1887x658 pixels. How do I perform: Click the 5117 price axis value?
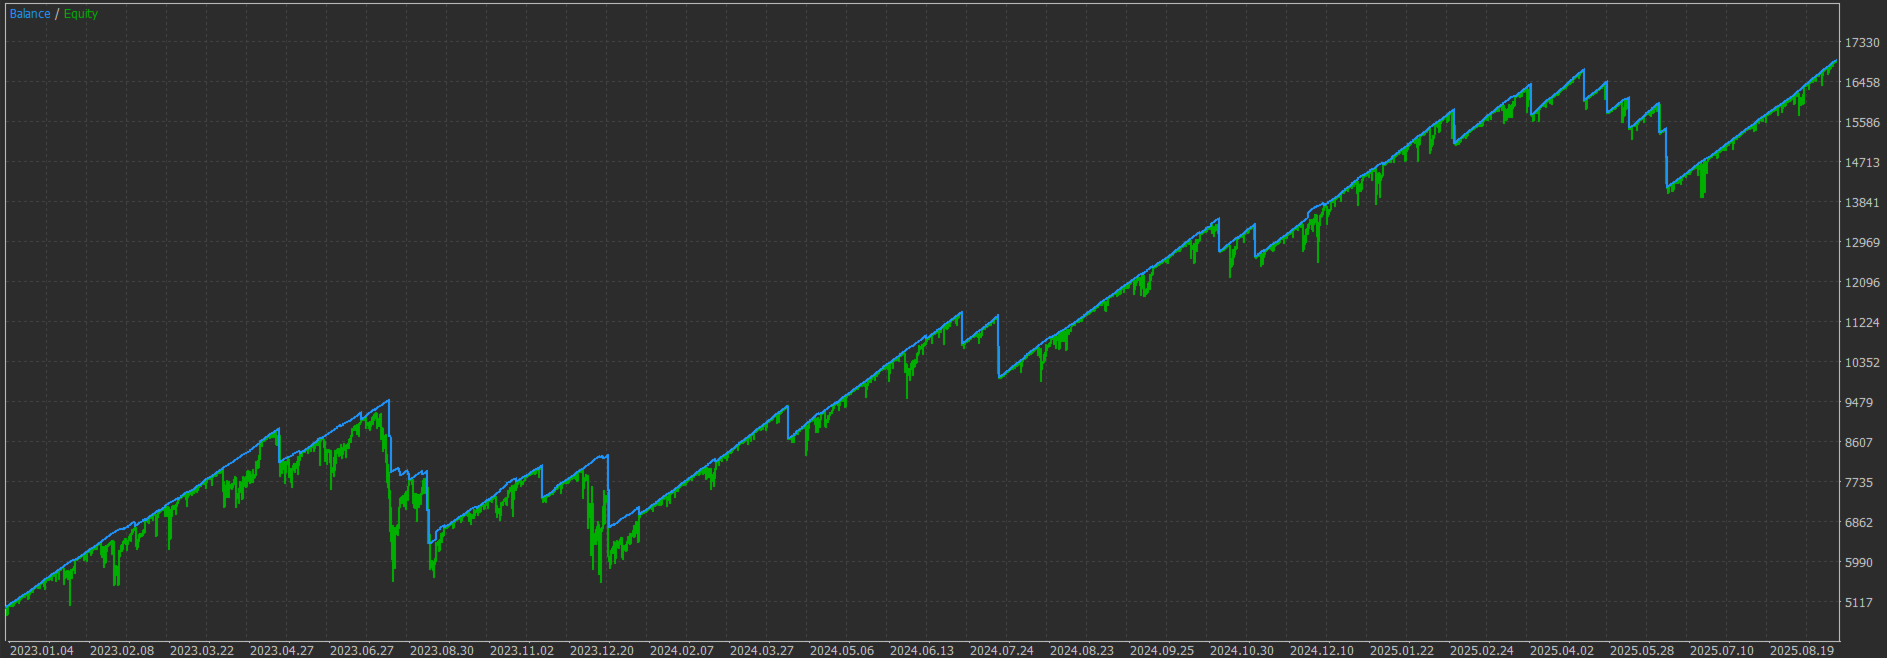tap(1859, 603)
